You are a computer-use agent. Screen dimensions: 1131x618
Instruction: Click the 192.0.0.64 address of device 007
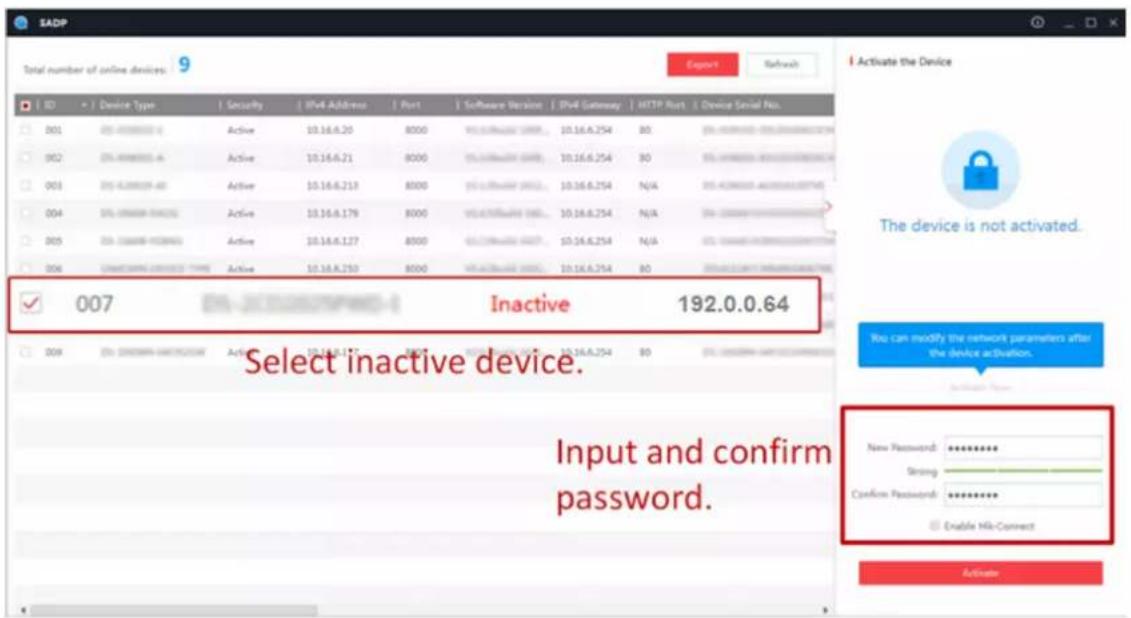click(x=733, y=304)
